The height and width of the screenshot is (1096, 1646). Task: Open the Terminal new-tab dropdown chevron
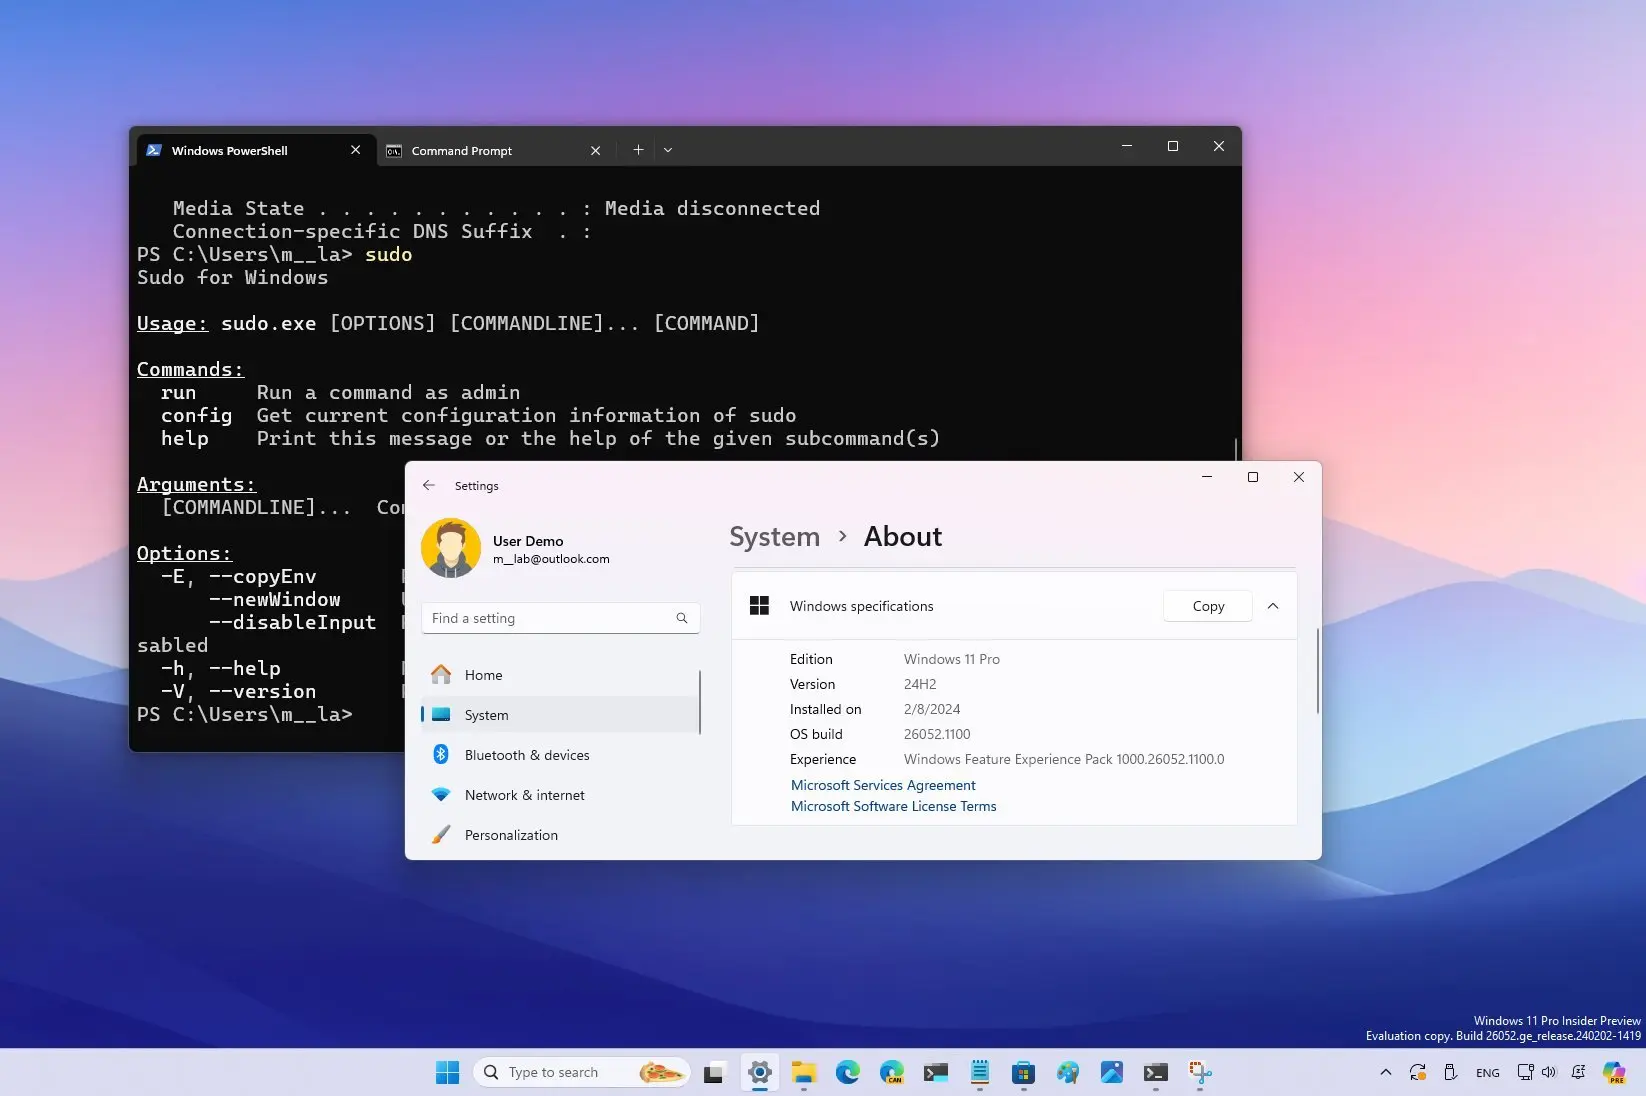[668, 149]
